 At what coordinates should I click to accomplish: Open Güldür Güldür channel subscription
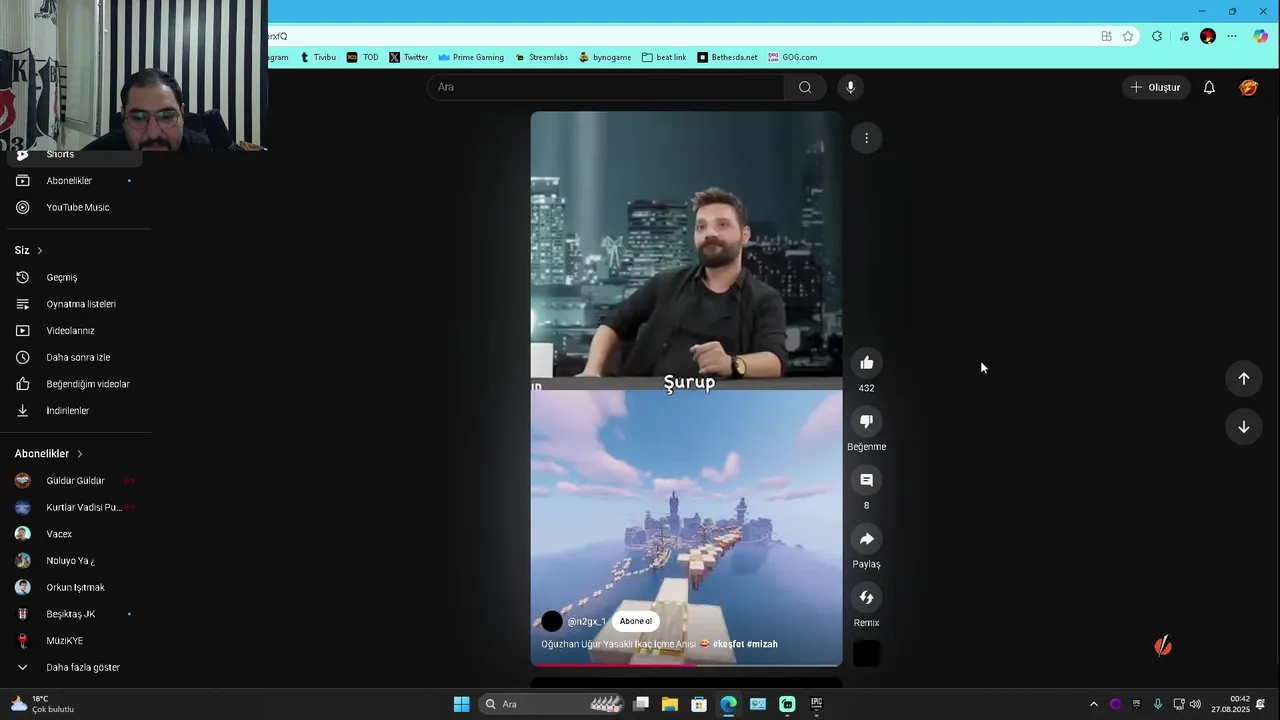76,481
